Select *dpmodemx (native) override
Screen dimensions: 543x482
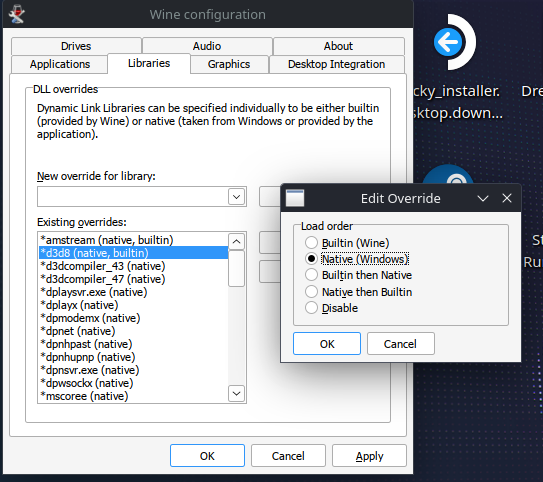point(133,318)
